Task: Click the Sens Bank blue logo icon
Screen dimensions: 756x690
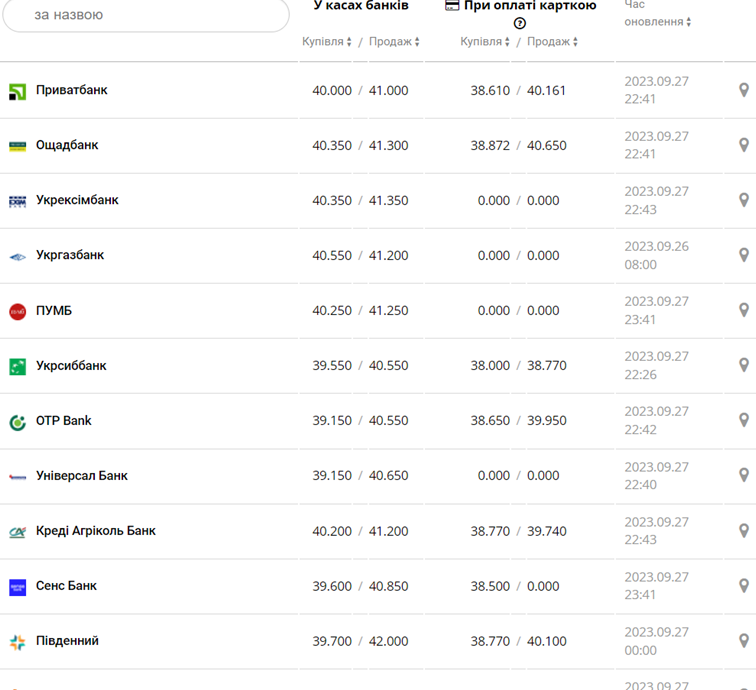Action: point(17,587)
